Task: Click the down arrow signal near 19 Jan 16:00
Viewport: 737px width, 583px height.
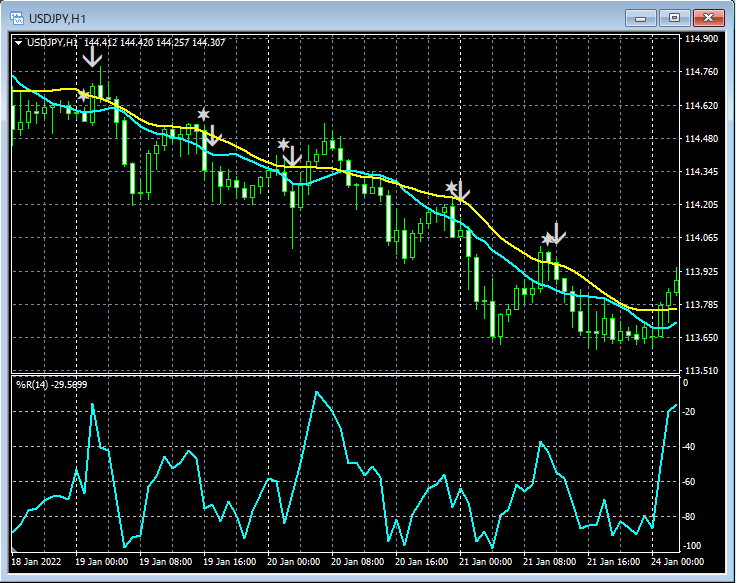Action: click(212, 135)
